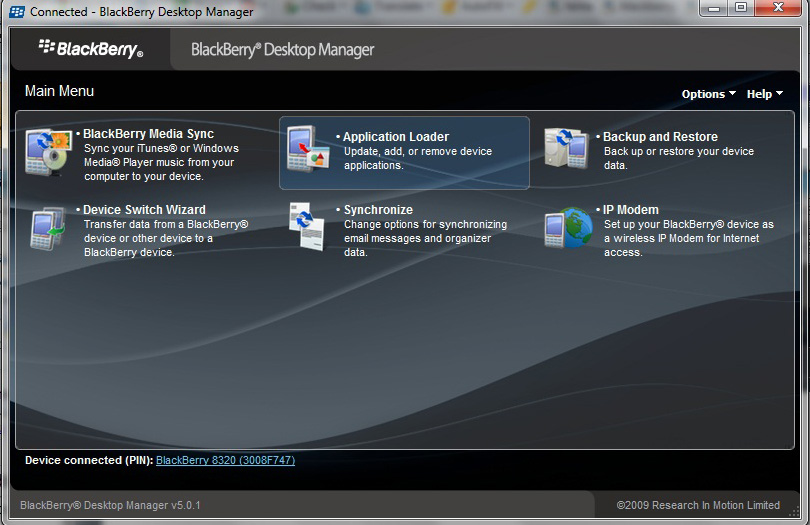The width and height of the screenshot is (810, 525).
Task: Click the 'Change options for synchronizing' text
Action: point(426,224)
